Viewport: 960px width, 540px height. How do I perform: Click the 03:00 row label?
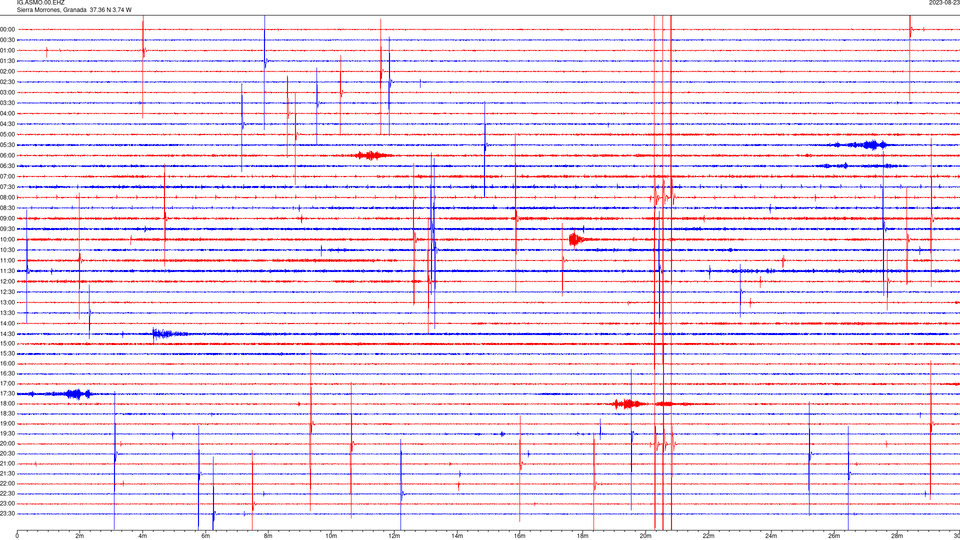click(8, 92)
